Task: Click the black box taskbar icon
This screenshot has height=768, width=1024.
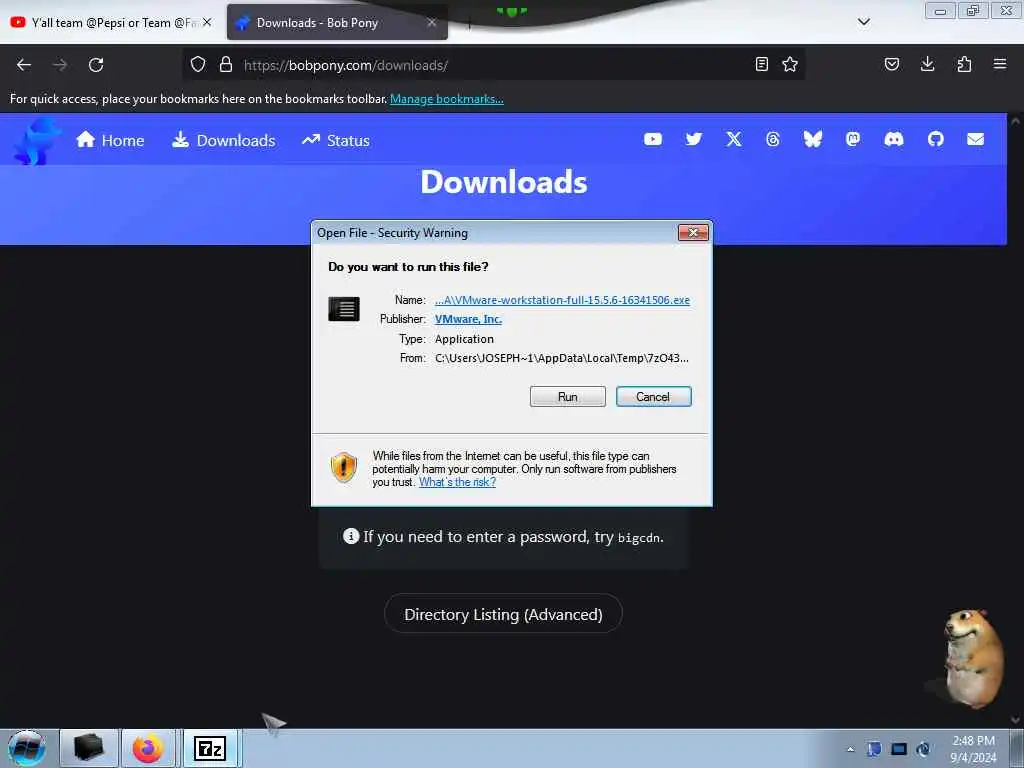Action: coord(89,748)
